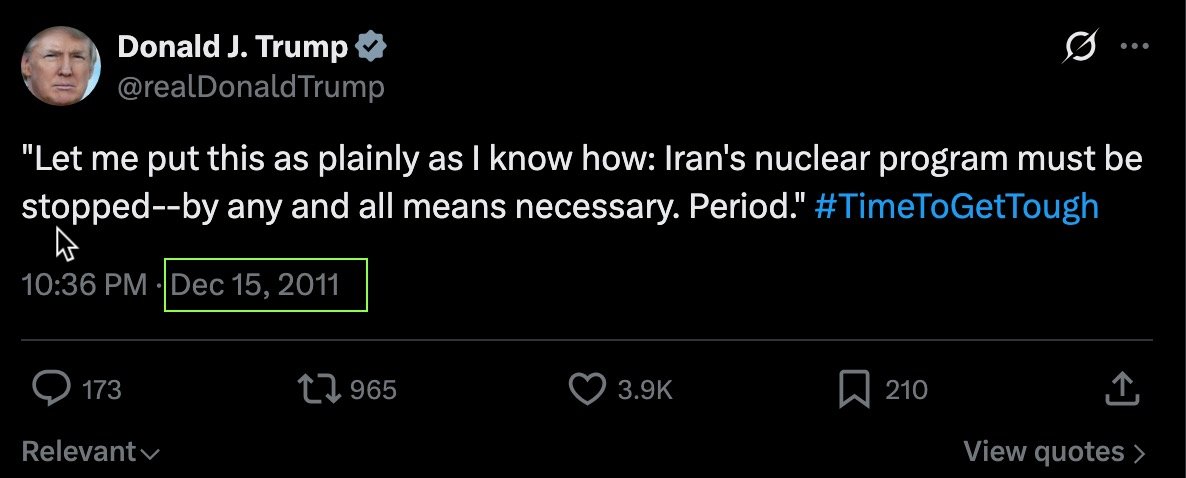Image resolution: width=1186 pixels, height=478 pixels.
Task: Click the 173 replies count
Action: [101, 389]
